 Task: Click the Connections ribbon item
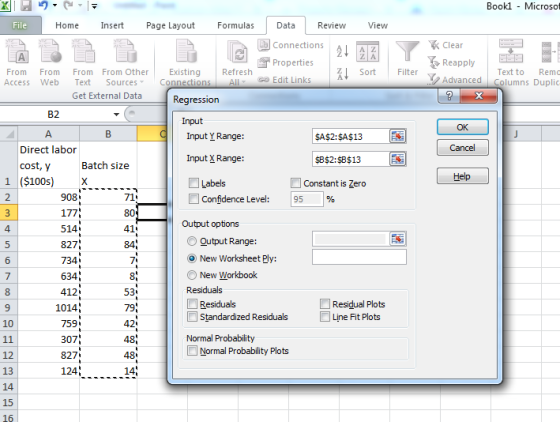coord(290,45)
